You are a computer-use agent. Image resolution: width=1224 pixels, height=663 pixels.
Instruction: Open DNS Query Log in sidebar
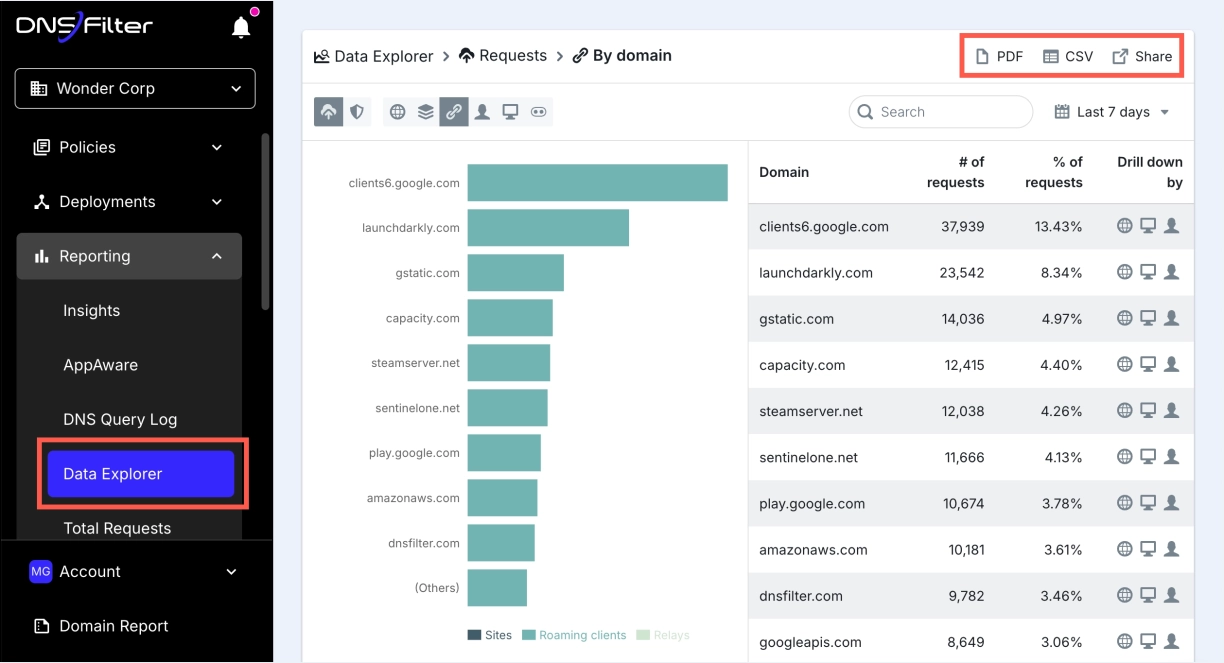click(x=120, y=419)
